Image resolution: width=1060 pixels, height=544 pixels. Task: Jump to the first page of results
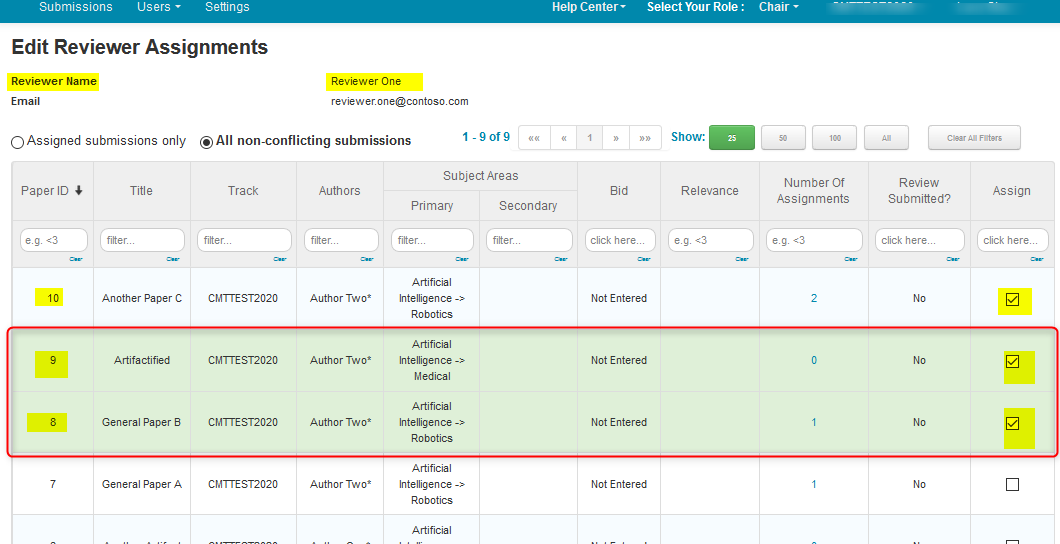[x=534, y=138]
